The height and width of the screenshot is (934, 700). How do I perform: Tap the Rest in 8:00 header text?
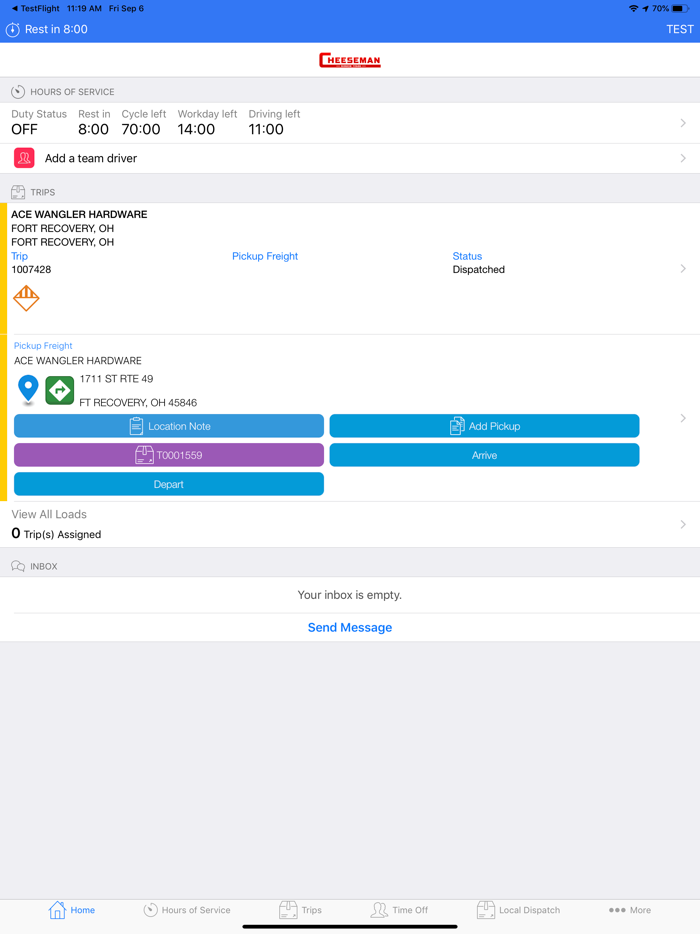pyautogui.click(x=56, y=29)
